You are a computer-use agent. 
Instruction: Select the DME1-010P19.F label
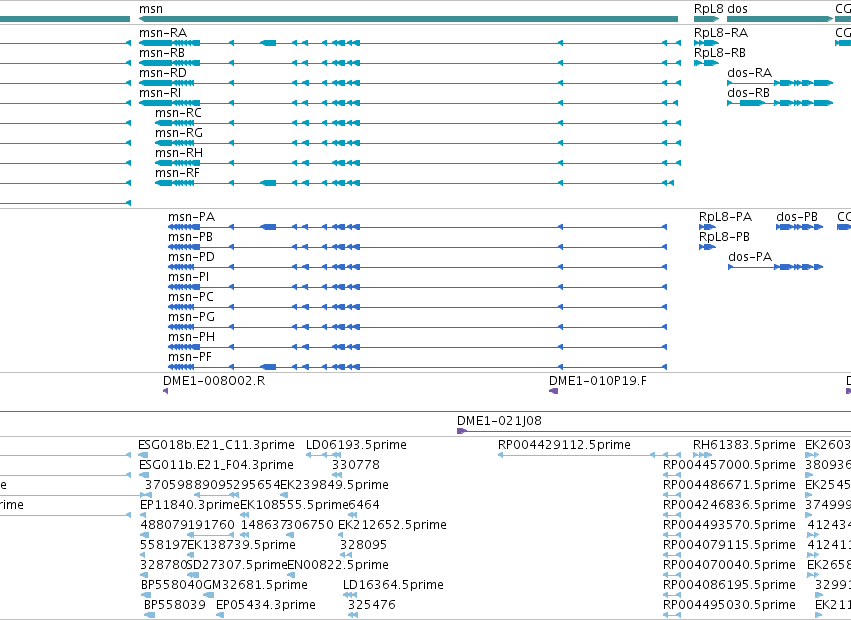coord(598,381)
